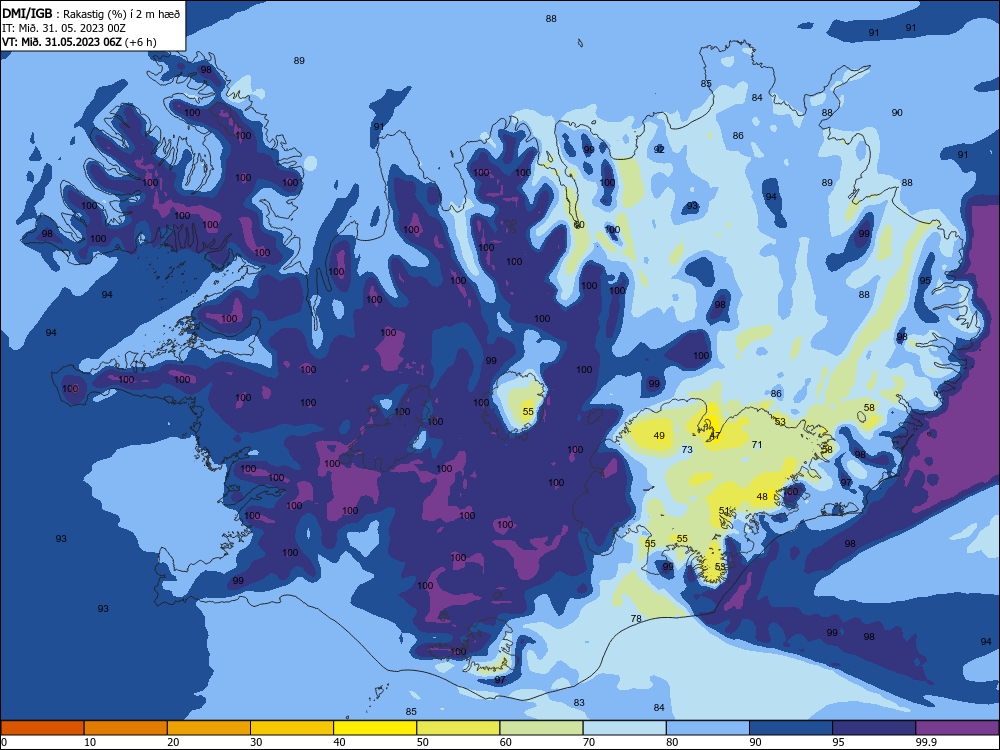Click the 90–95 medium blue legend swatch

tap(791, 728)
